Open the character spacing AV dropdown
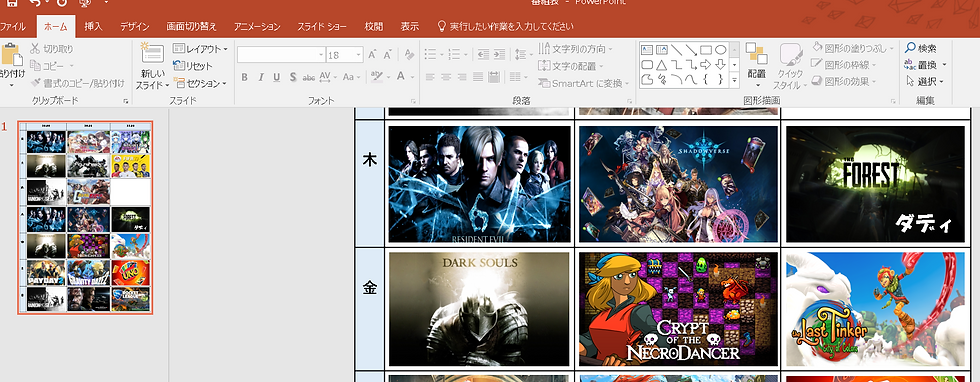Screen dimensions: 980x382 [x=328, y=77]
